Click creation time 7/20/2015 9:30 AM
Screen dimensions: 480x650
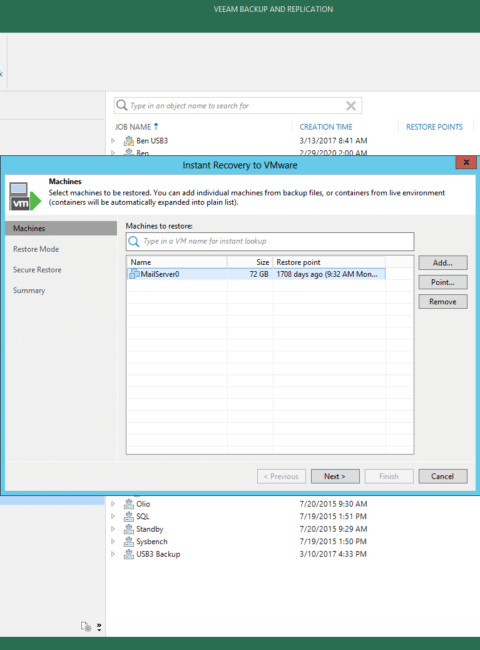[333, 504]
